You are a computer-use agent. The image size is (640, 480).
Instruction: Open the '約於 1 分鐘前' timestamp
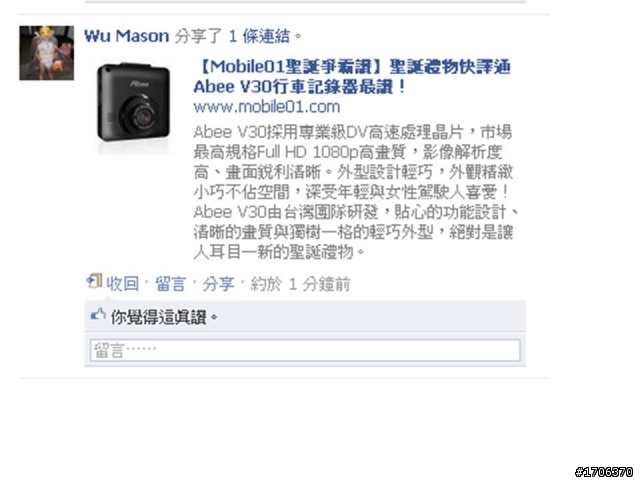(300, 284)
